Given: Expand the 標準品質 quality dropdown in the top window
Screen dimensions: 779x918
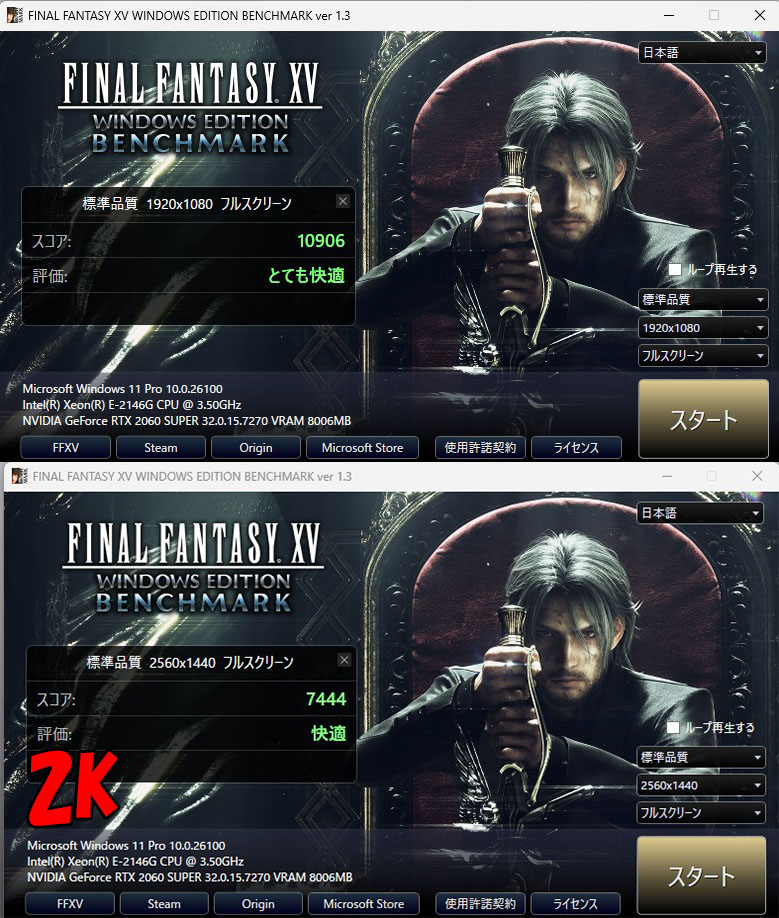Looking at the screenshot, I should [x=702, y=300].
